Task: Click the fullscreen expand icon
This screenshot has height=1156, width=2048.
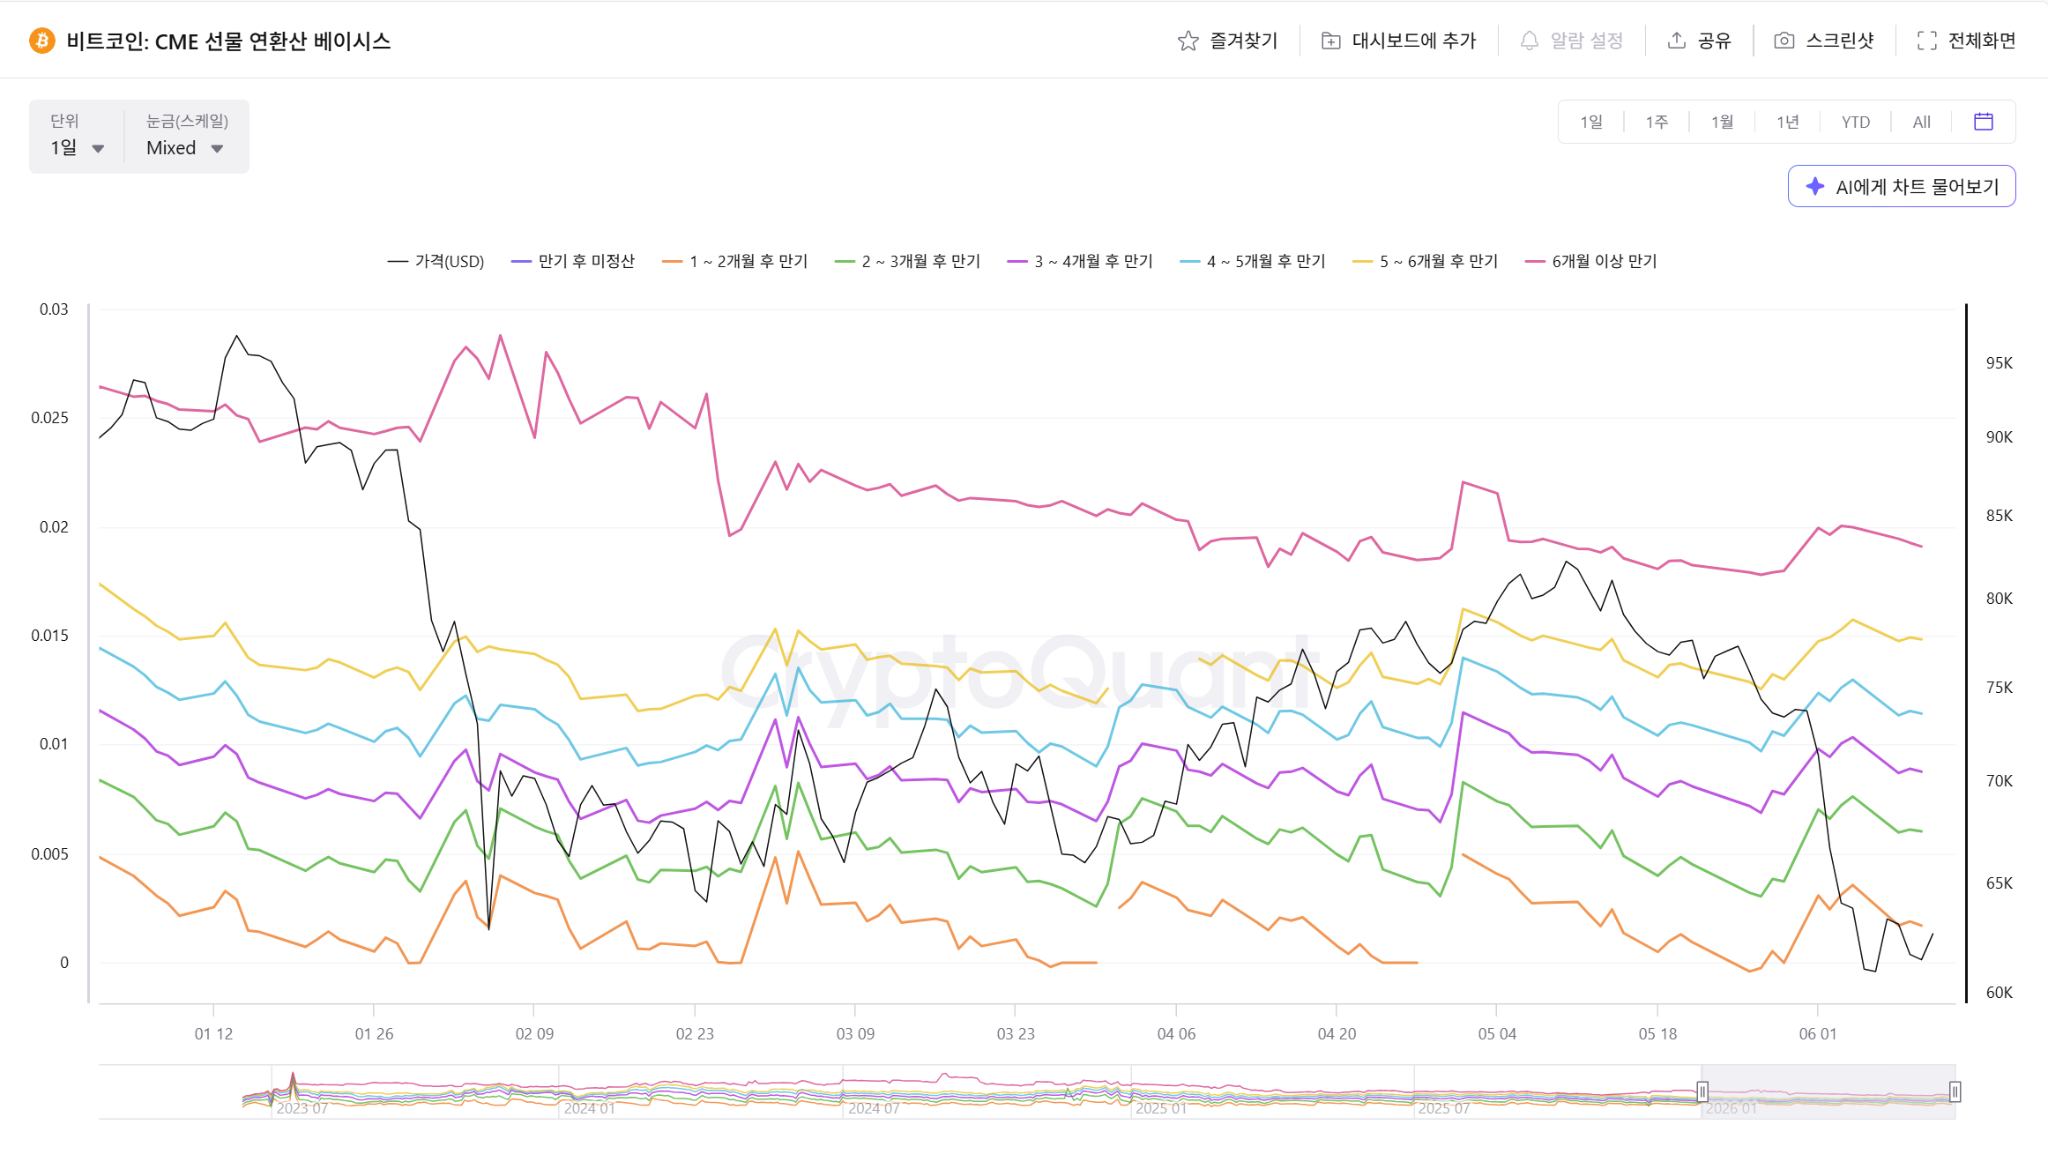Action: tap(1927, 41)
